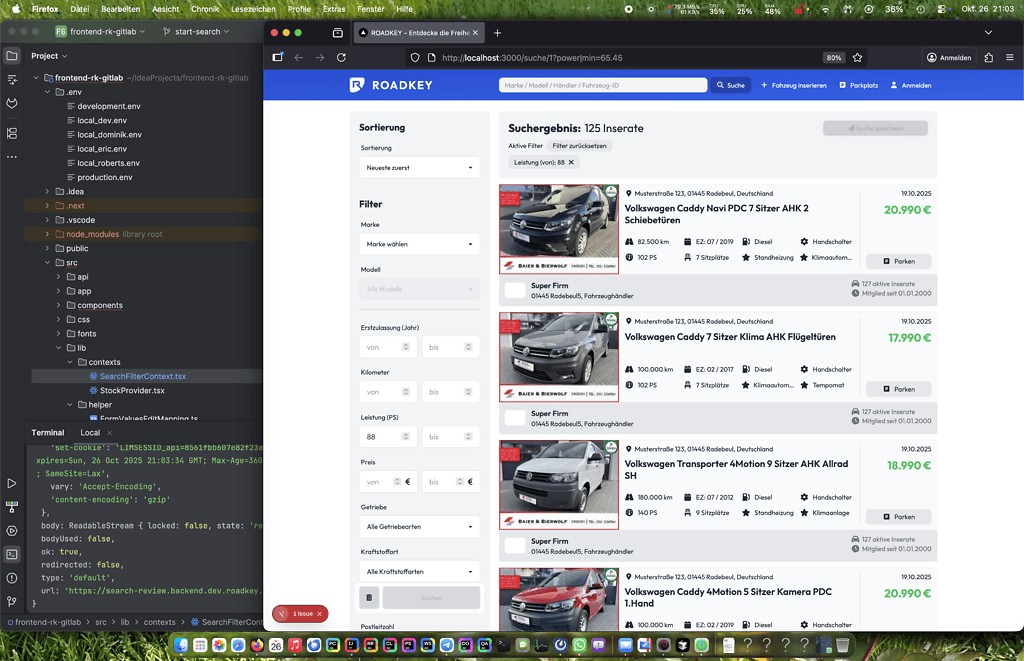Image resolution: width=1024 pixels, height=661 pixels.
Task: Click the trash icon to clear filters
Action: [369, 598]
